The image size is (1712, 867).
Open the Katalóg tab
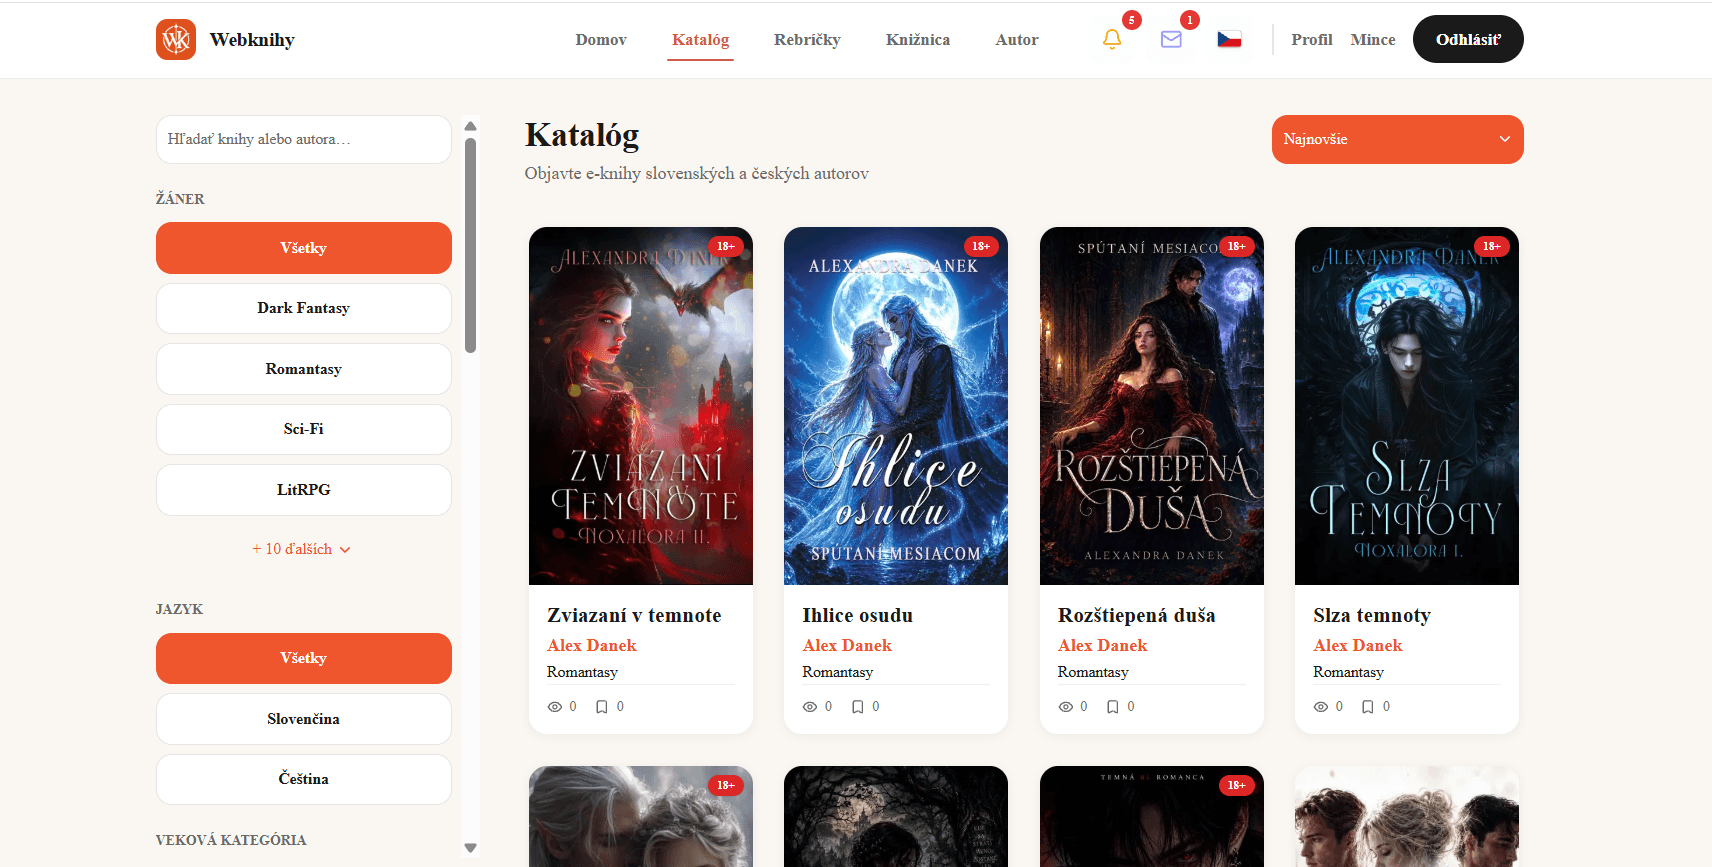pos(701,40)
